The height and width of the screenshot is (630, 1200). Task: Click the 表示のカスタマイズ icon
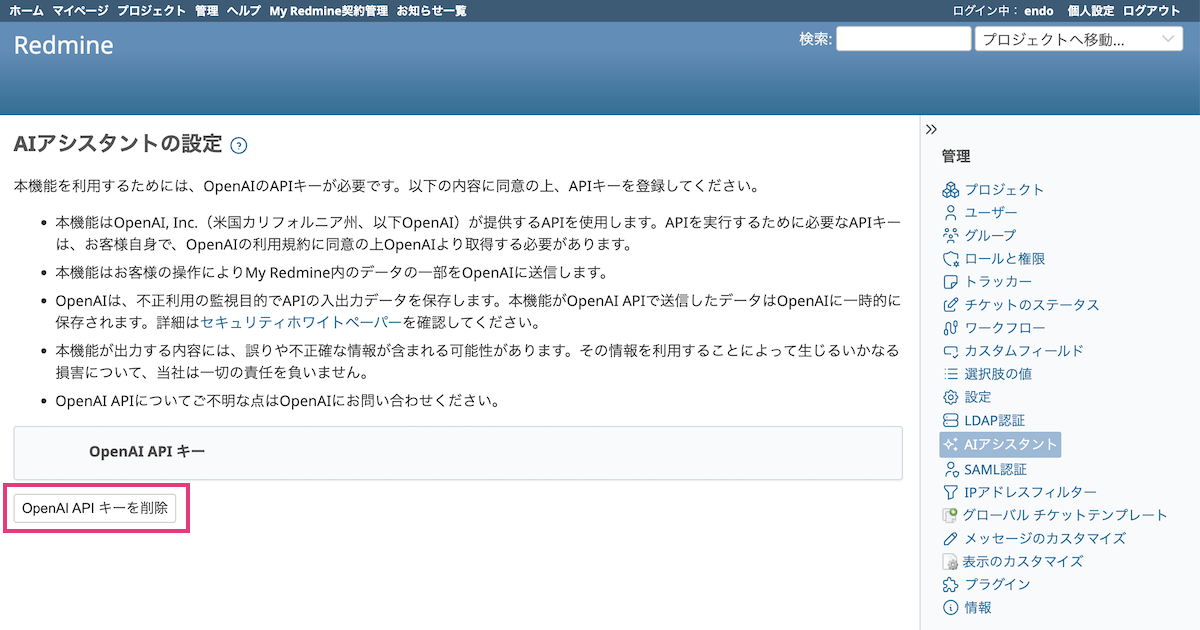coord(950,561)
